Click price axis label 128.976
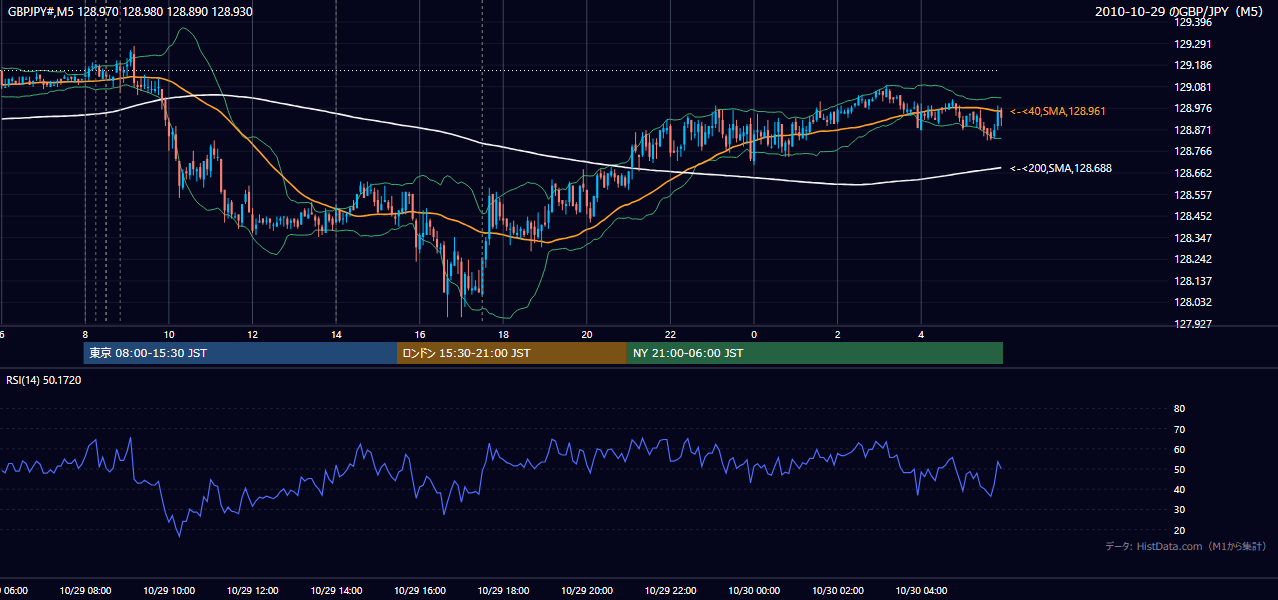Screen dimensions: 1278x600 pyautogui.click(x=1192, y=109)
